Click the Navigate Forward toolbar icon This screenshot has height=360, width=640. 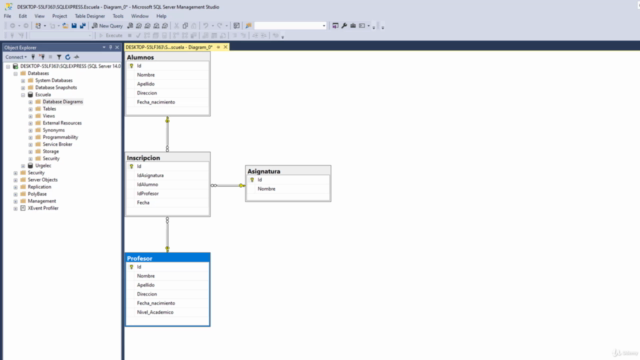click(x=26, y=26)
